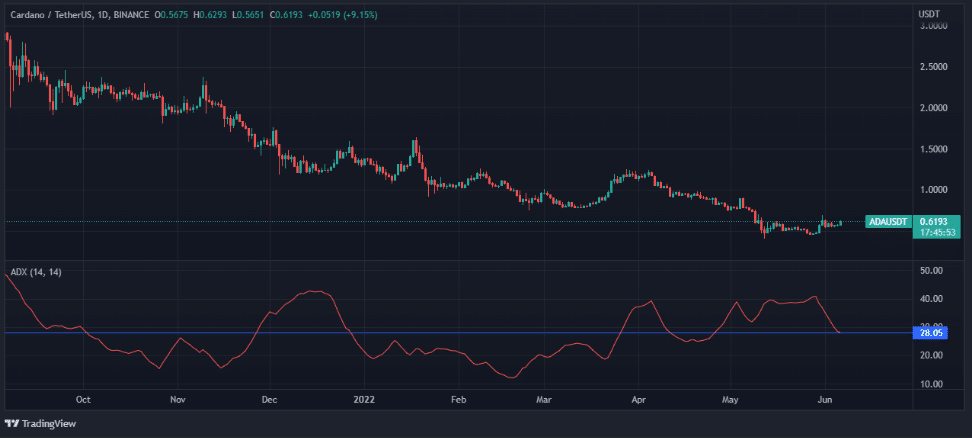This screenshot has width=972, height=438.
Task: Click the 2022 label on time axis
Action: pyautogui.click(x=364, y=400)
